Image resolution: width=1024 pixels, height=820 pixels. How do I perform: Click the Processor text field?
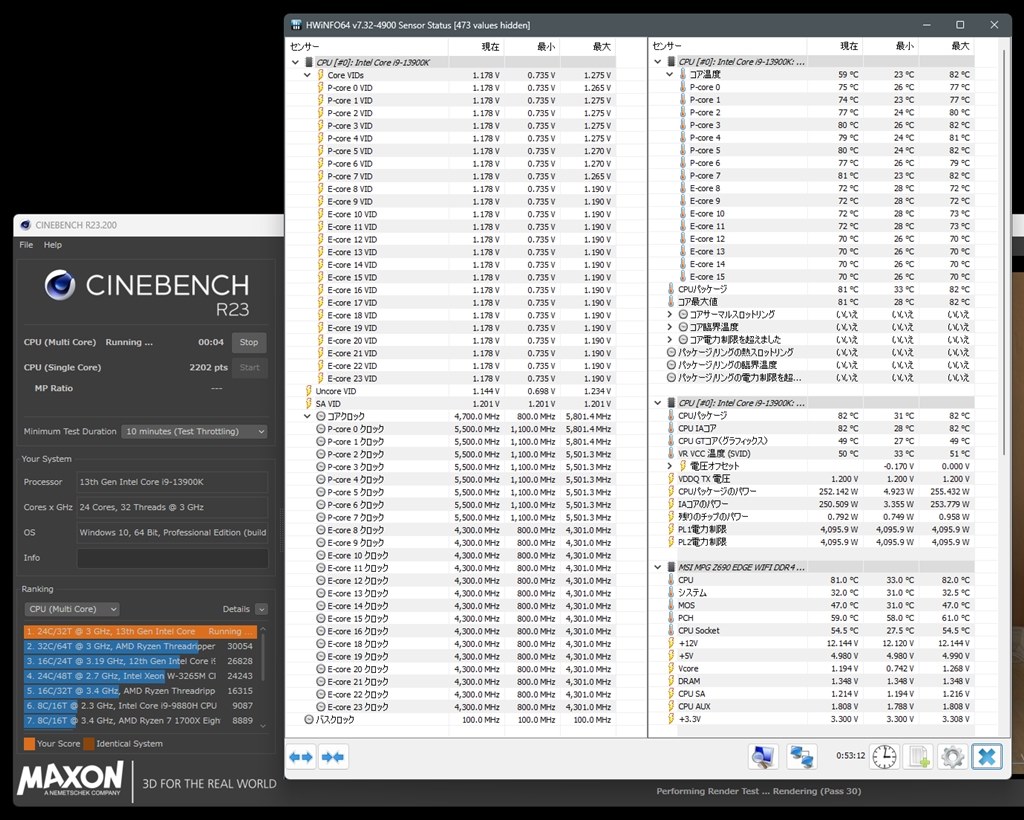pos(172,482)
